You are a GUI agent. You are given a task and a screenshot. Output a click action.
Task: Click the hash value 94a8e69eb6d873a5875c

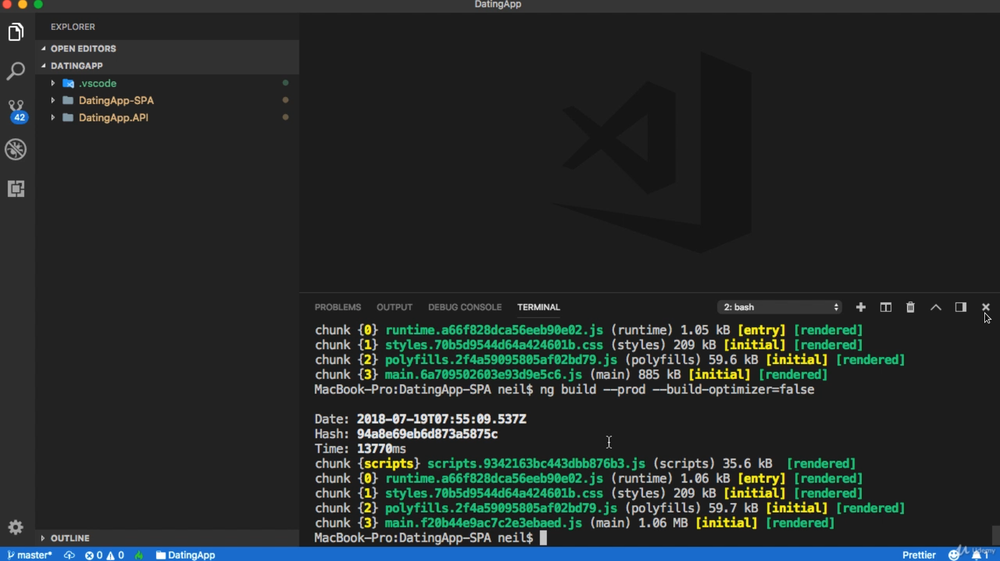(x=427, y=434)
